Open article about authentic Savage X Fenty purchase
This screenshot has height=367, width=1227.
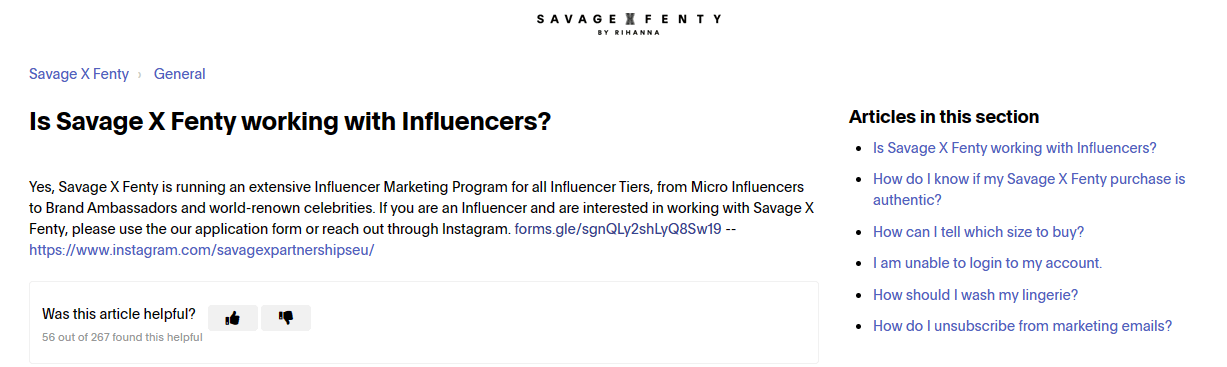[1029, 189]
